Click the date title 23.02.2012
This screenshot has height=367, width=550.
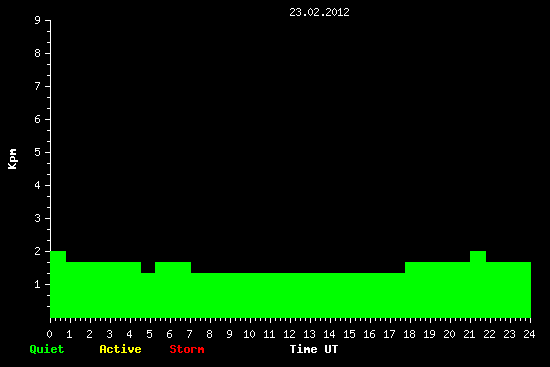(319, 12)
